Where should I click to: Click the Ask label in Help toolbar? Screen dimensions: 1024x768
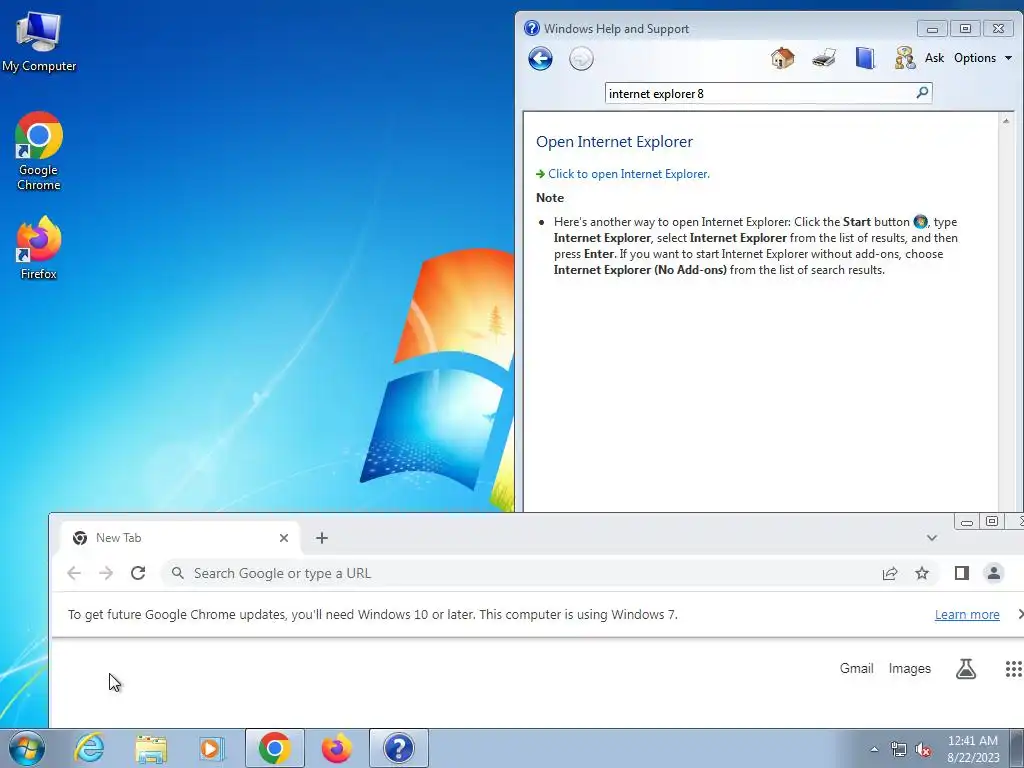click(x=934, y=58)
